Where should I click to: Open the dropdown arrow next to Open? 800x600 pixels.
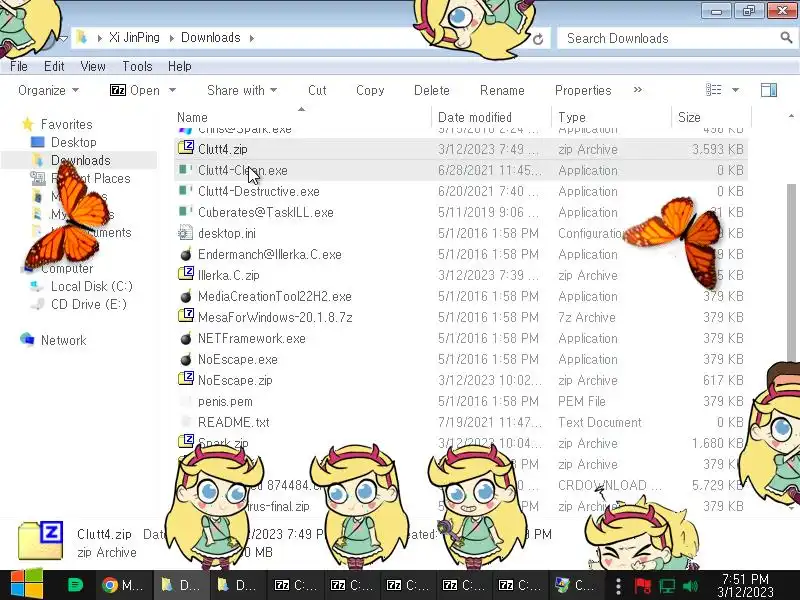coord(172,90)
